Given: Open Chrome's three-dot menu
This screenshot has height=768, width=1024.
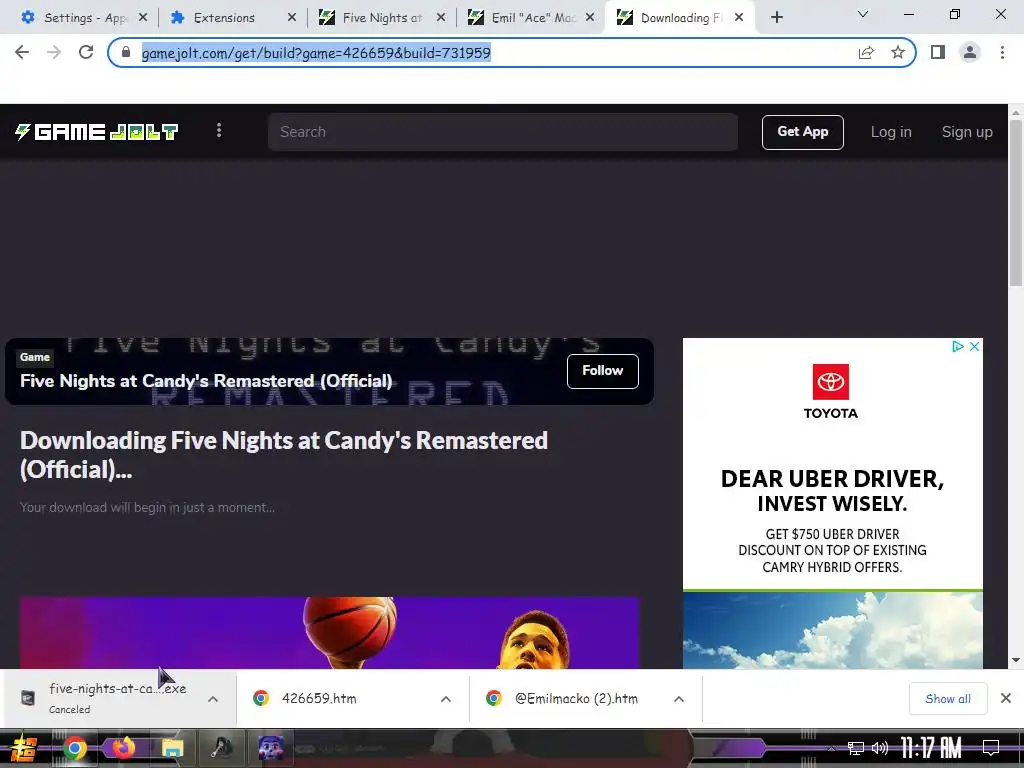Looking at the screenshot, I should click(x=1002, y=52).
